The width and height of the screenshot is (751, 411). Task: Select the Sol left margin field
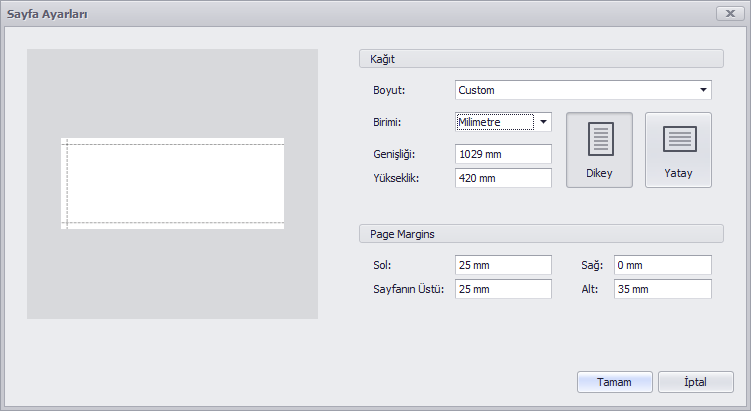(x=503, y=265)
